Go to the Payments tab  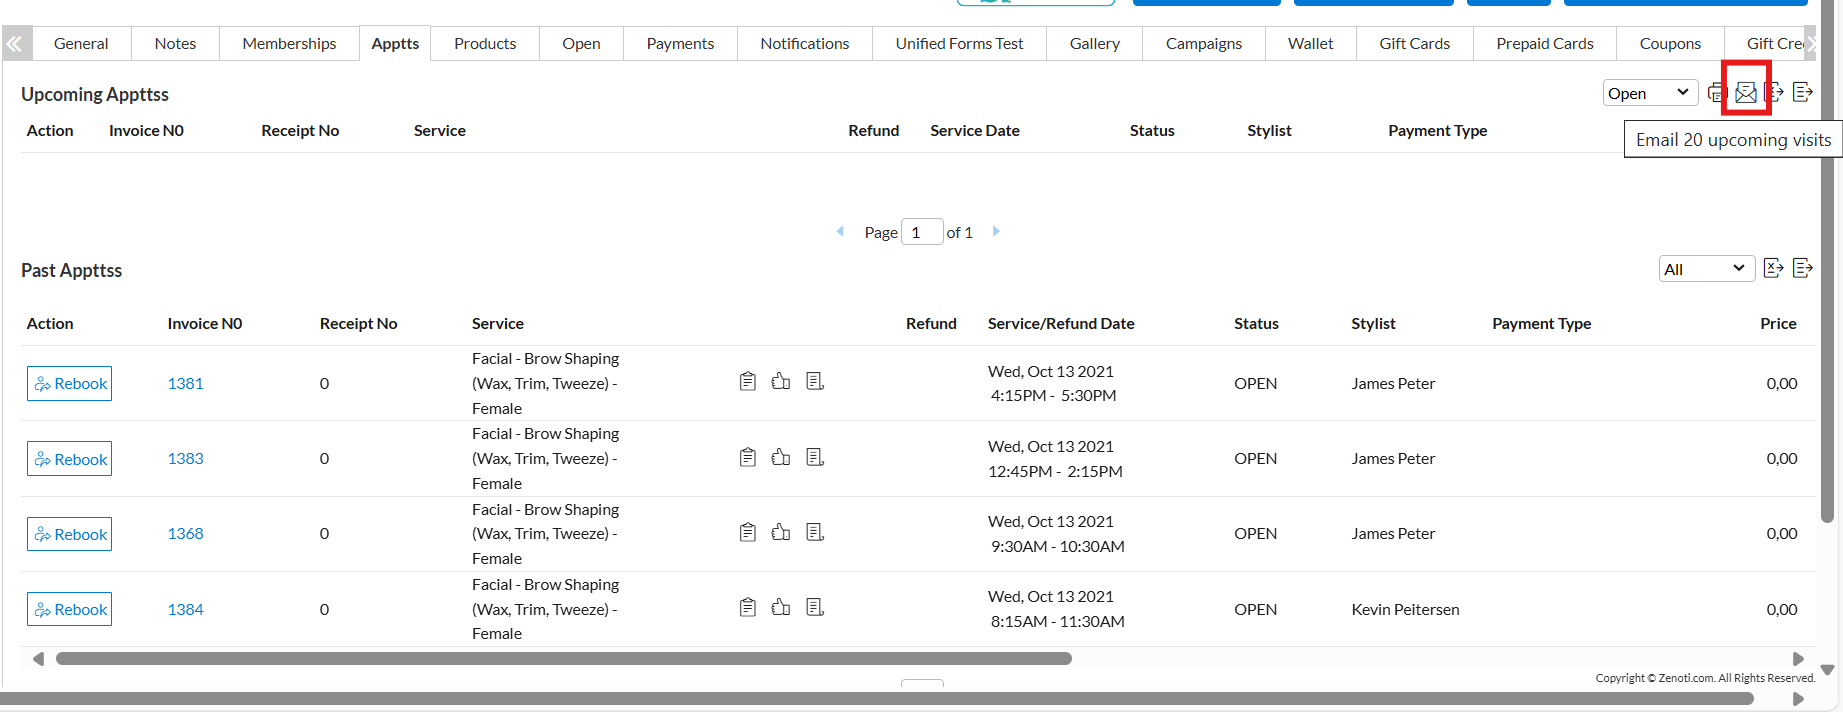click(680, 44)
